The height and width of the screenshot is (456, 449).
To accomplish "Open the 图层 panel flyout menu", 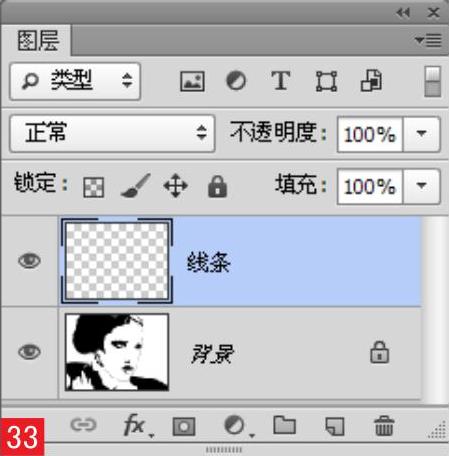I will pos(429,40).
